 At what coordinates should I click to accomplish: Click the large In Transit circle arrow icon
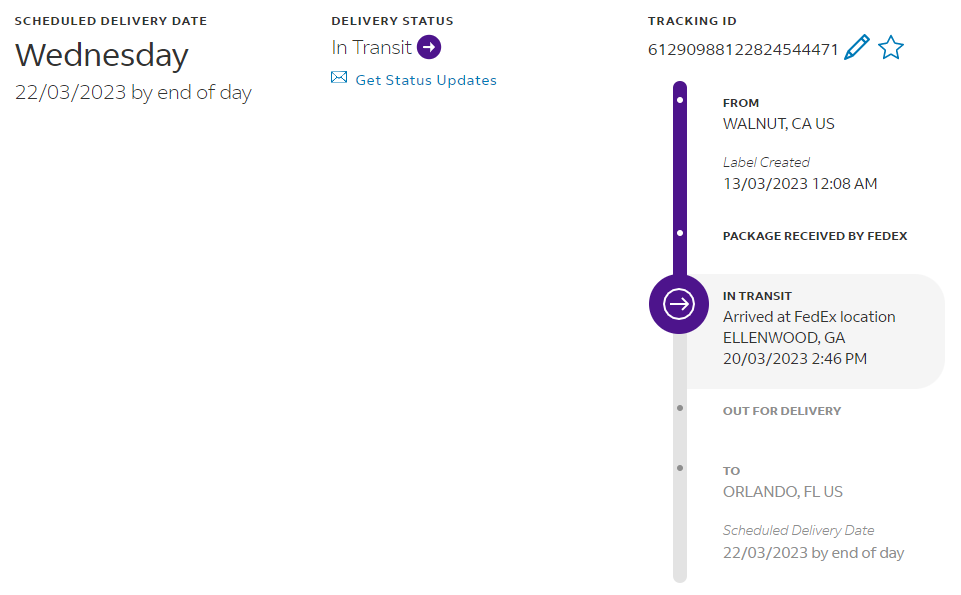[x=679, y=303]
